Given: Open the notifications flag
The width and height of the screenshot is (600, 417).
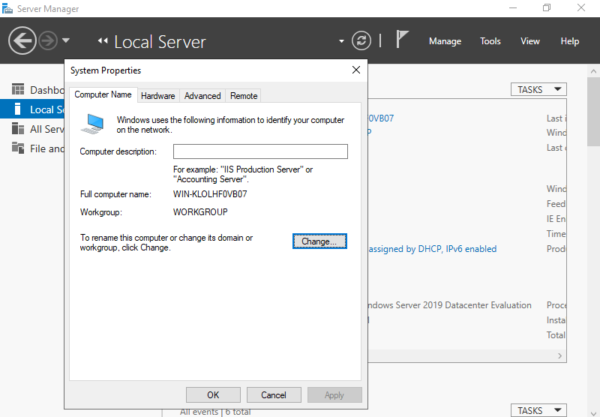Looking at the screenshot, I should [401, 39].
